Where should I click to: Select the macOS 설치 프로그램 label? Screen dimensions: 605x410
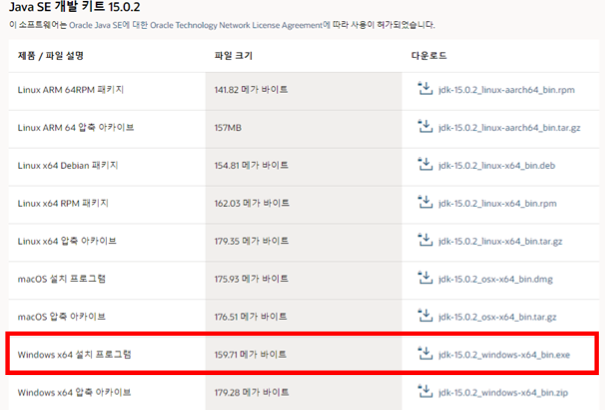[x=62, y=278]
